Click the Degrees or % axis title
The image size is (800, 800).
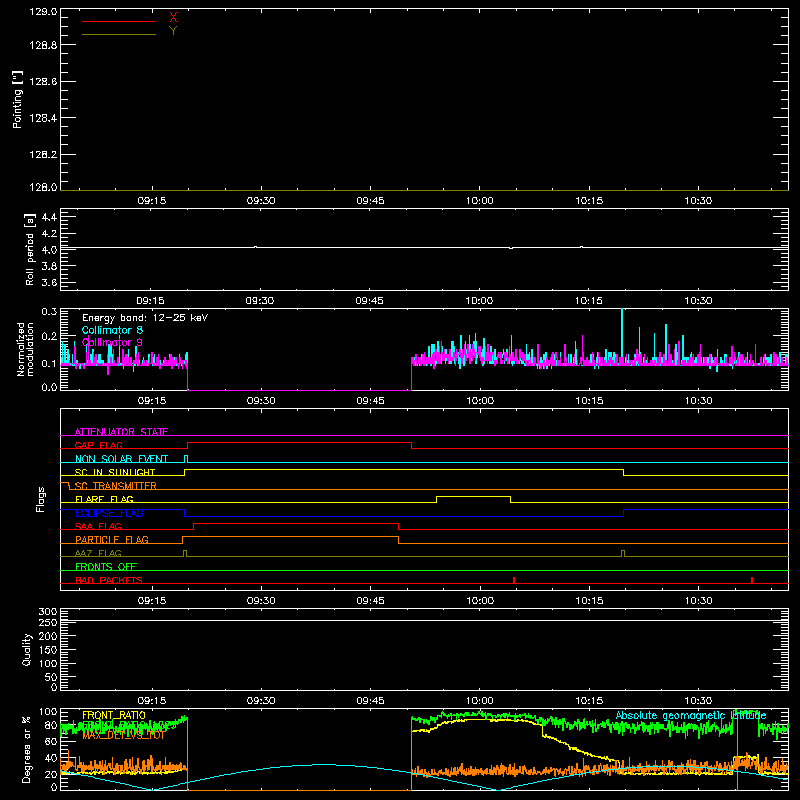tap(27, 749)
